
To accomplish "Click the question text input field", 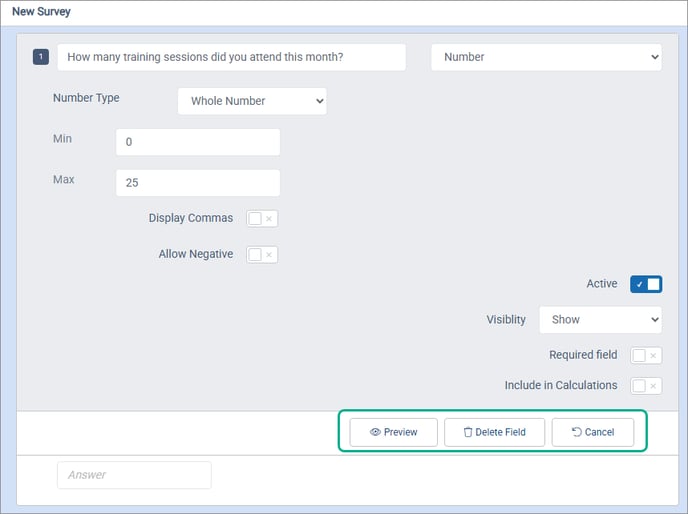I will pos(231,57).
